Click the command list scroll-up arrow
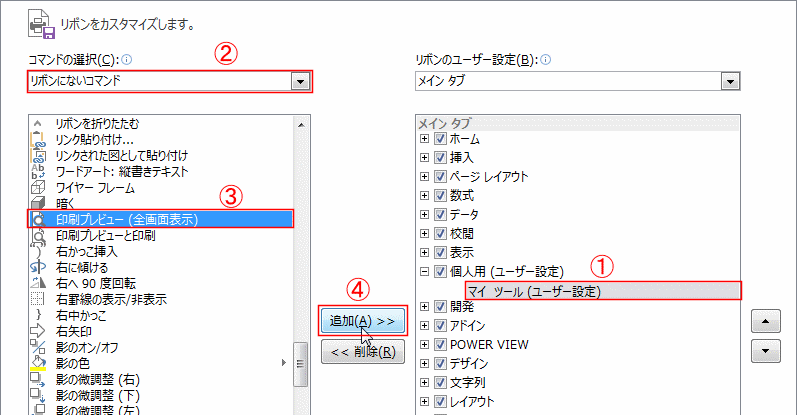Viewport: 797px width, 415px height. click(300, 124)
